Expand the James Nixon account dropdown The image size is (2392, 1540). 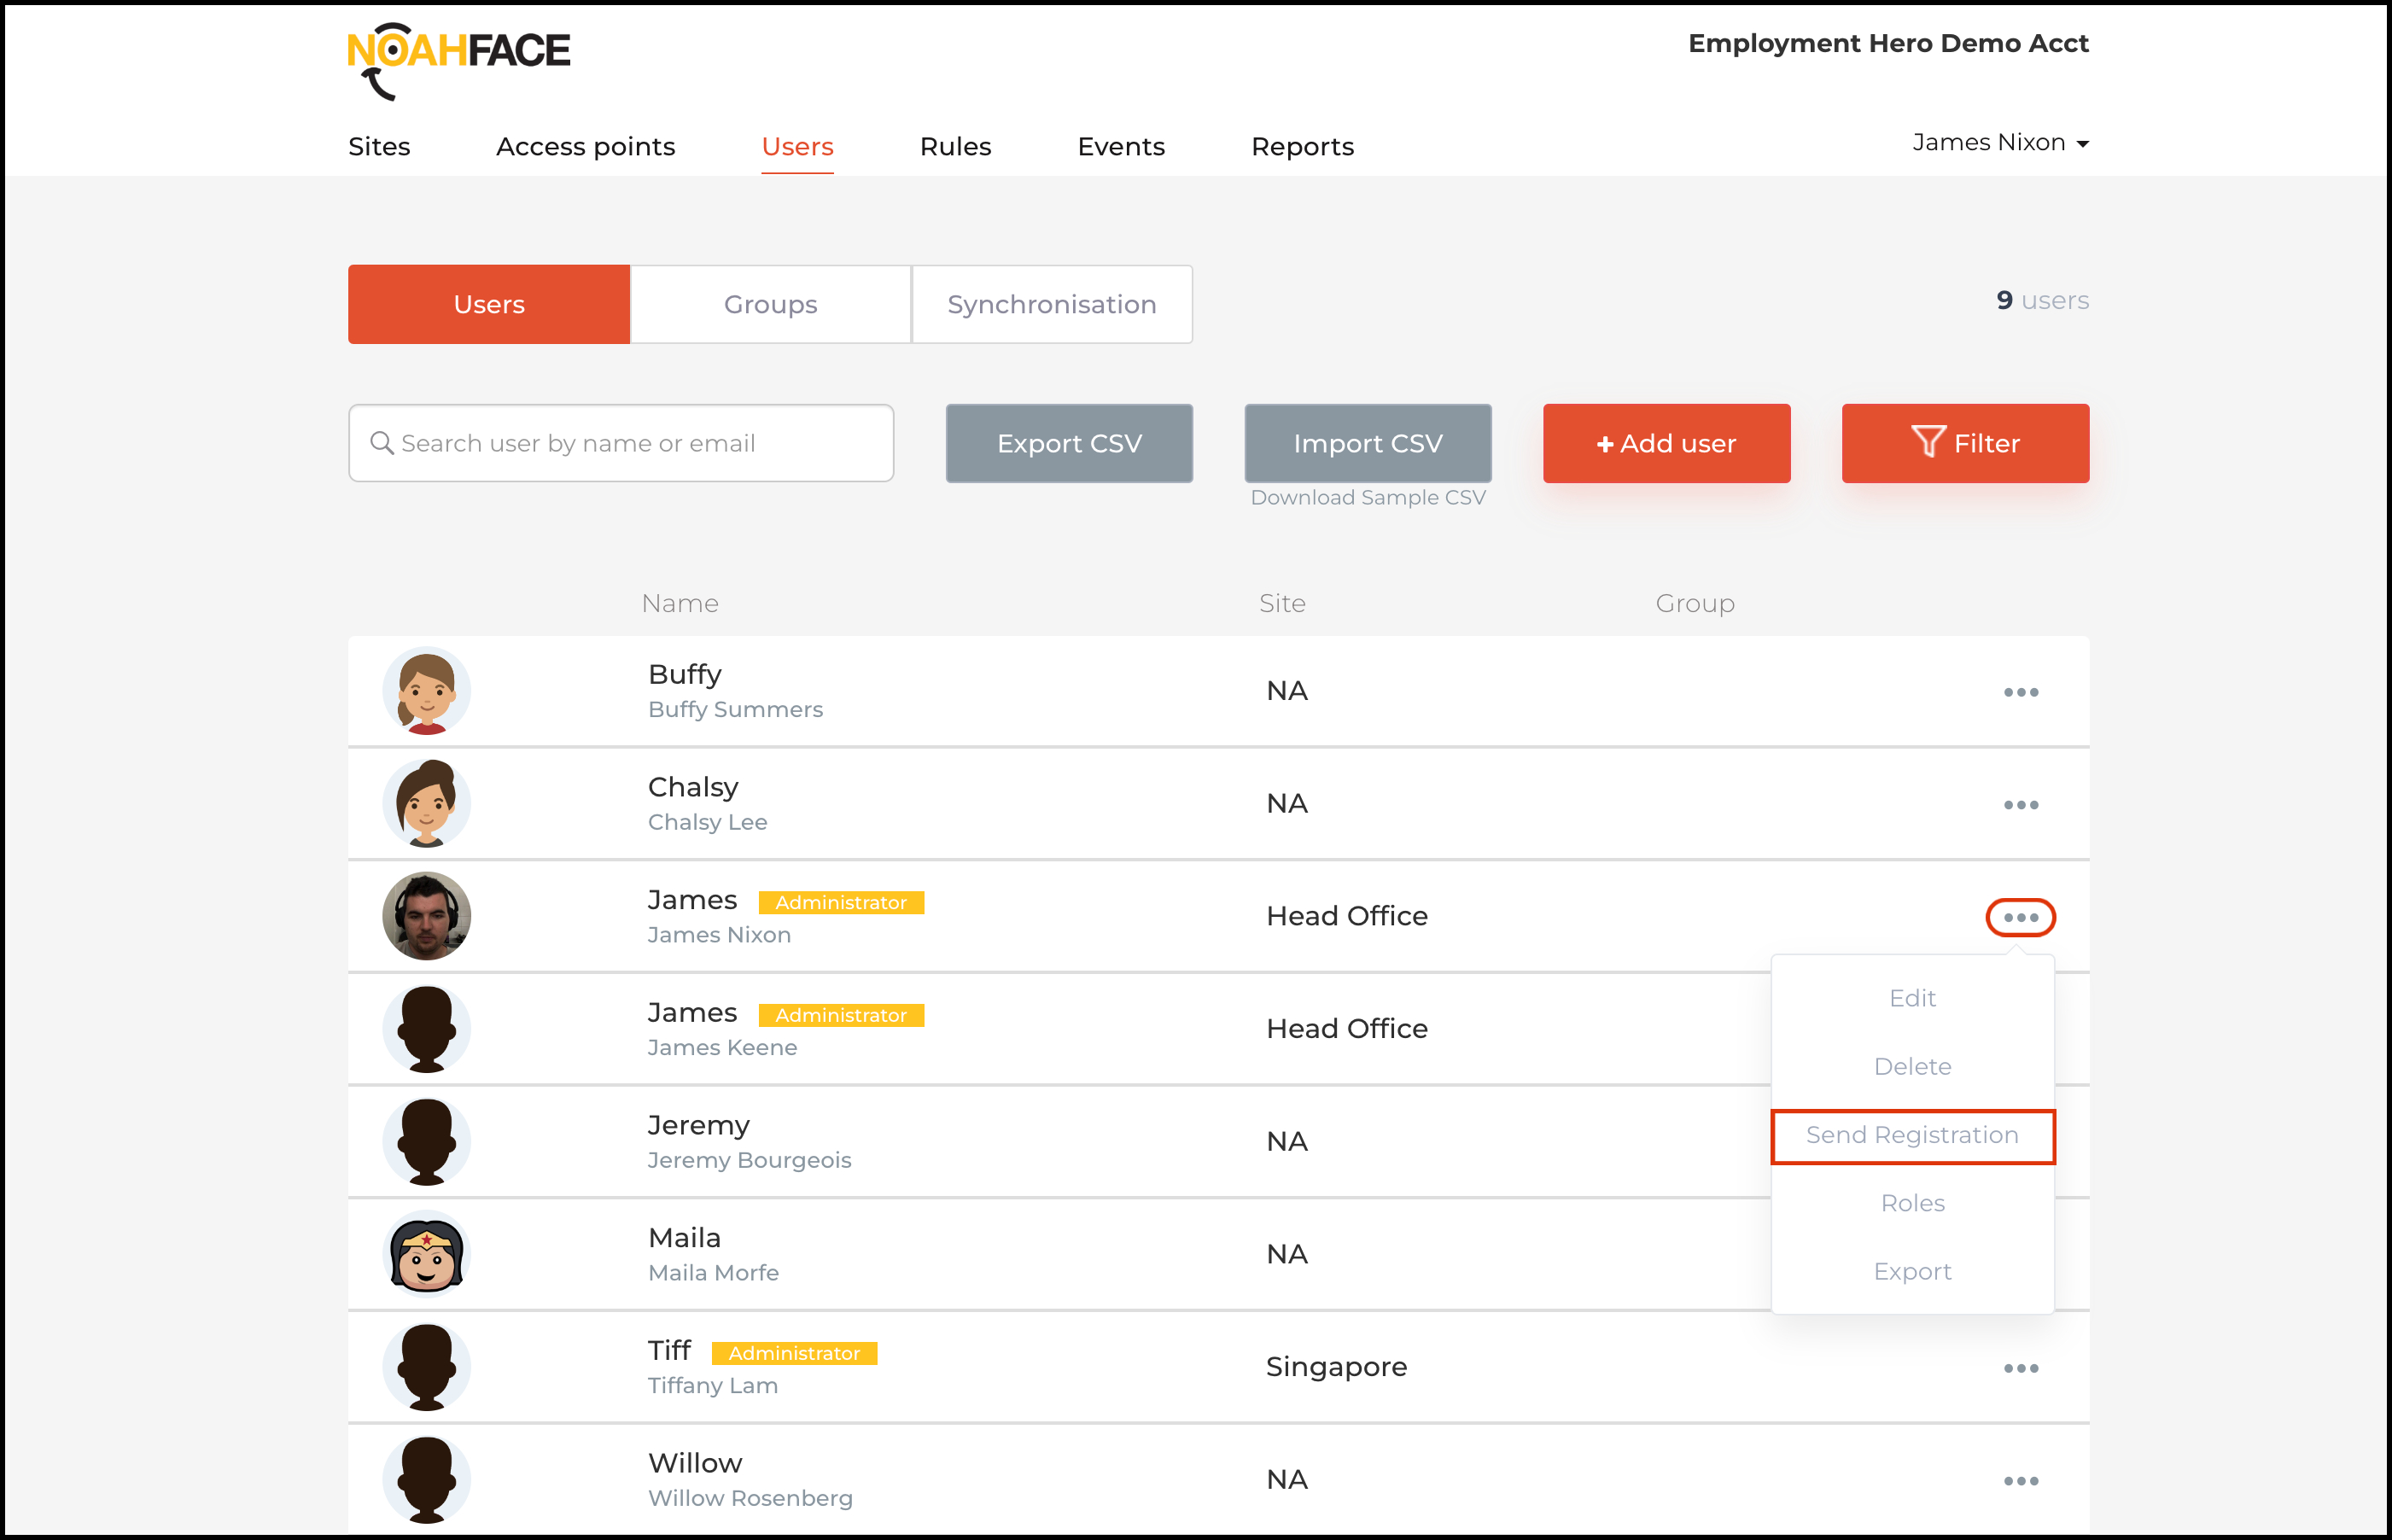click(x=2000, y=143)
